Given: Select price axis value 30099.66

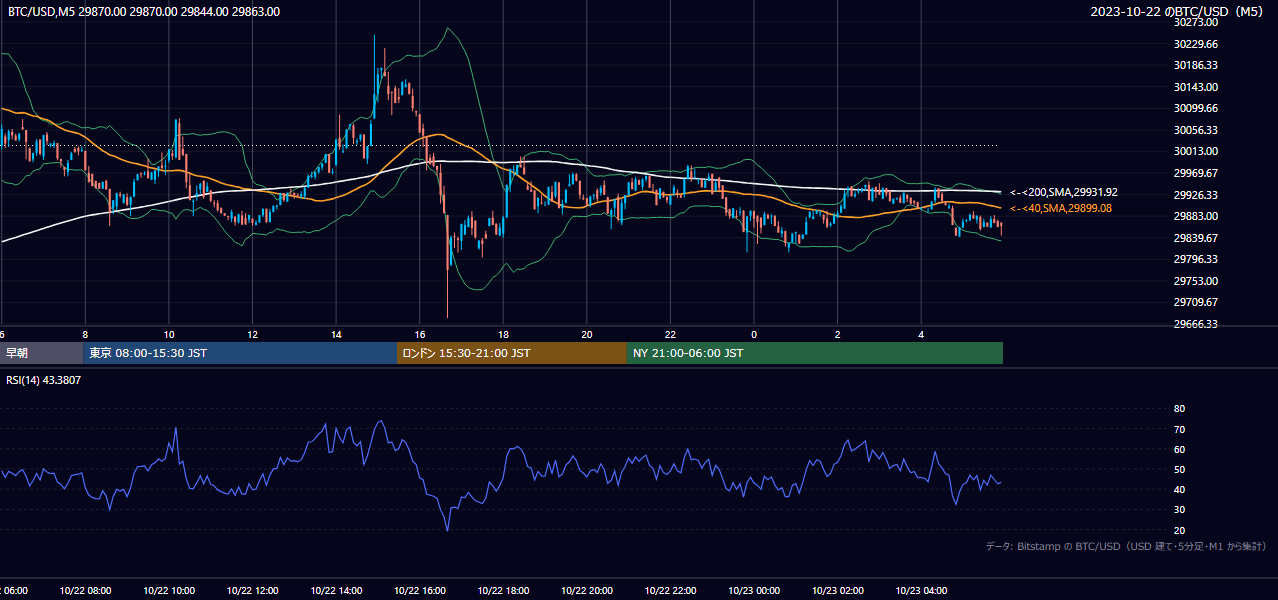Looking at the screenshot, I should coord(1196,108).
